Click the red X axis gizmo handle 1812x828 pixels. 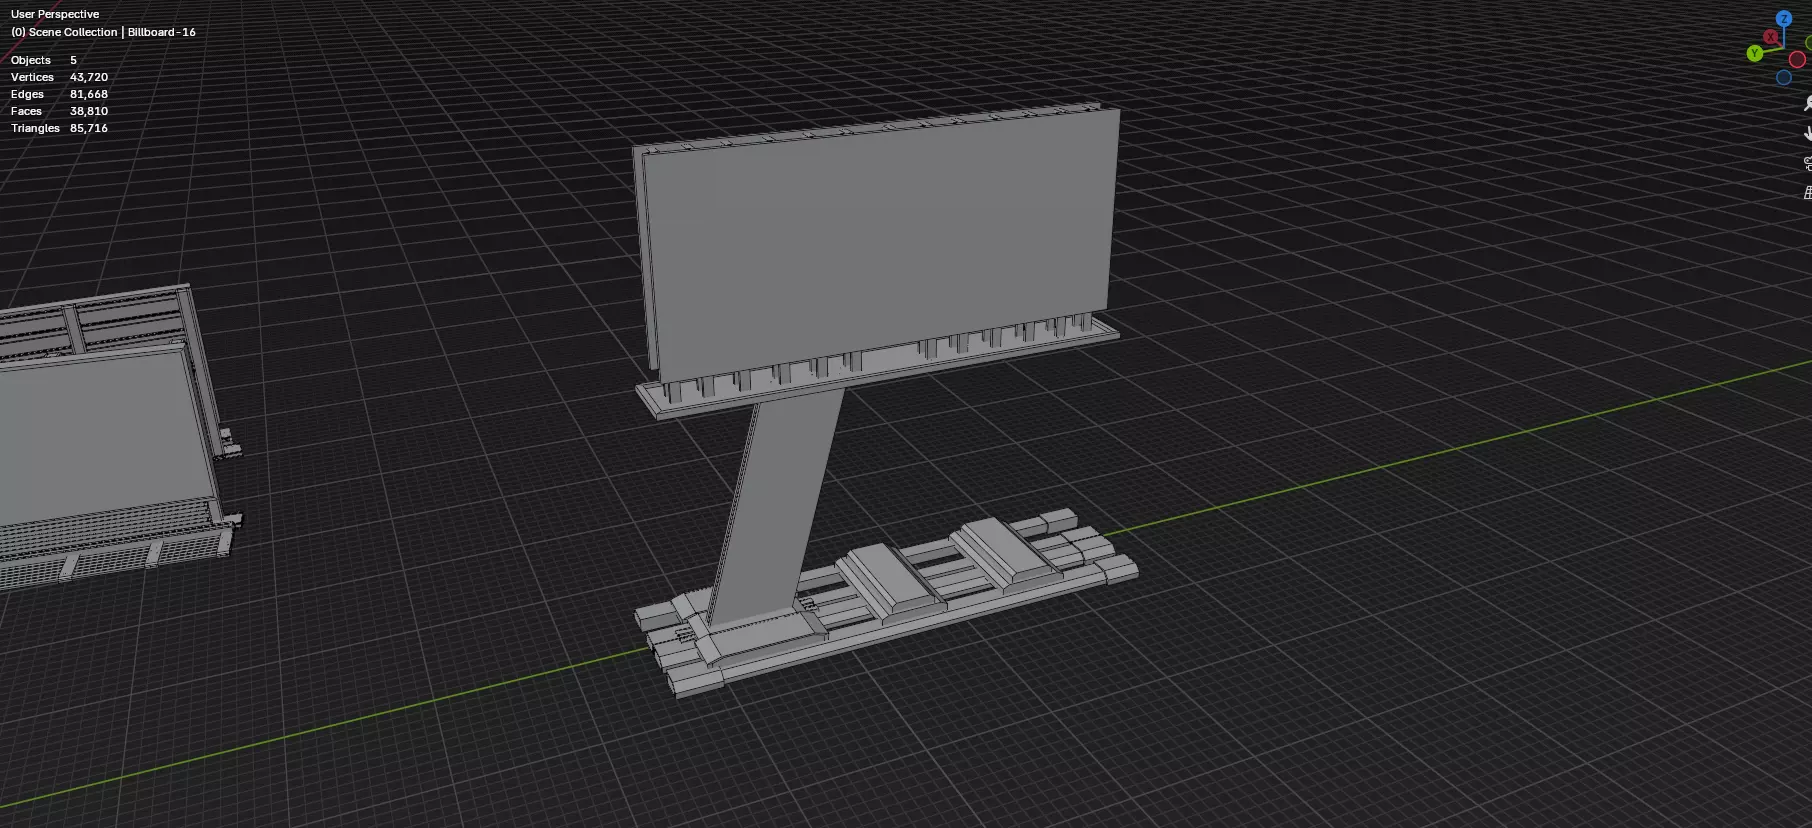(x=1771, y=37)
